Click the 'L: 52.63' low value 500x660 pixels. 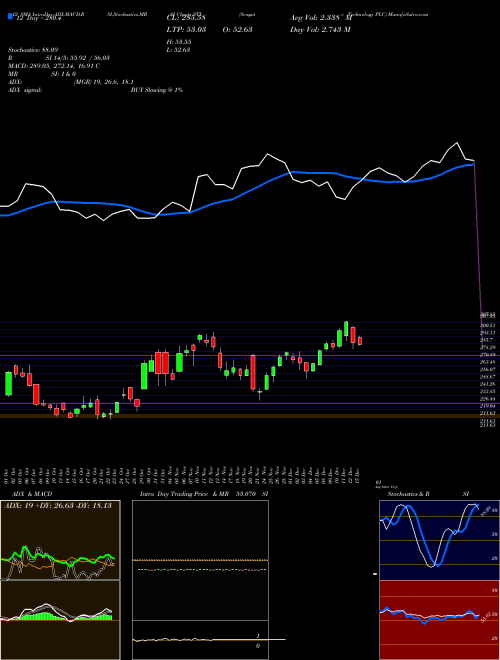tap(179, 50)
